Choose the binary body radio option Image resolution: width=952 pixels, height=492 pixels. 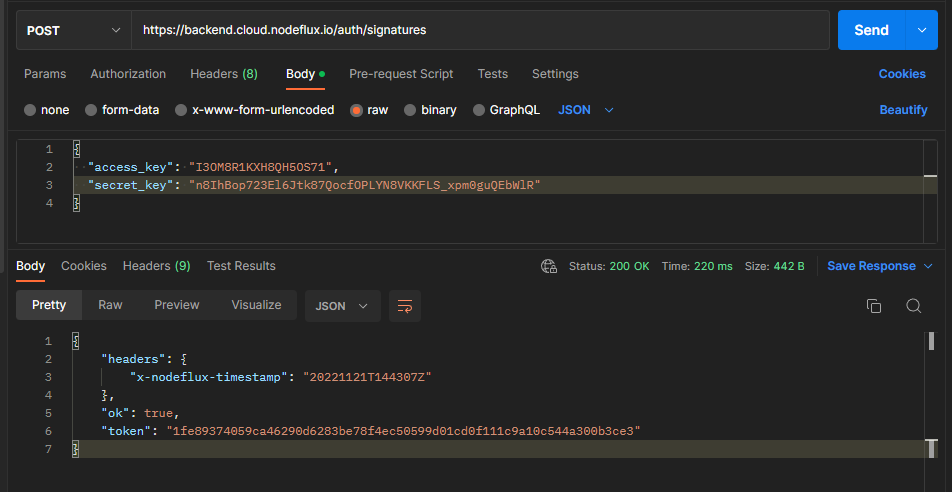pyautogui.click(x=410, y=110)
